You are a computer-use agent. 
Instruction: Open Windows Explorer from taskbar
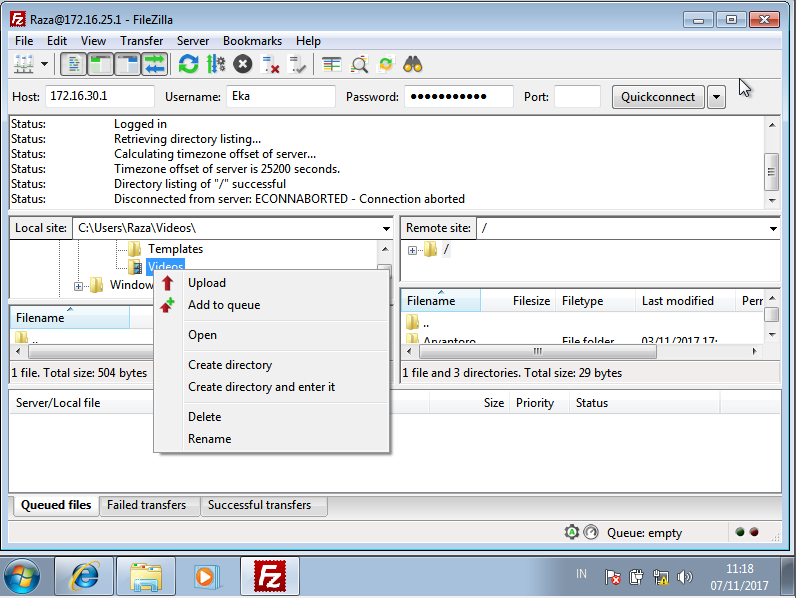(x=146, y=576)
